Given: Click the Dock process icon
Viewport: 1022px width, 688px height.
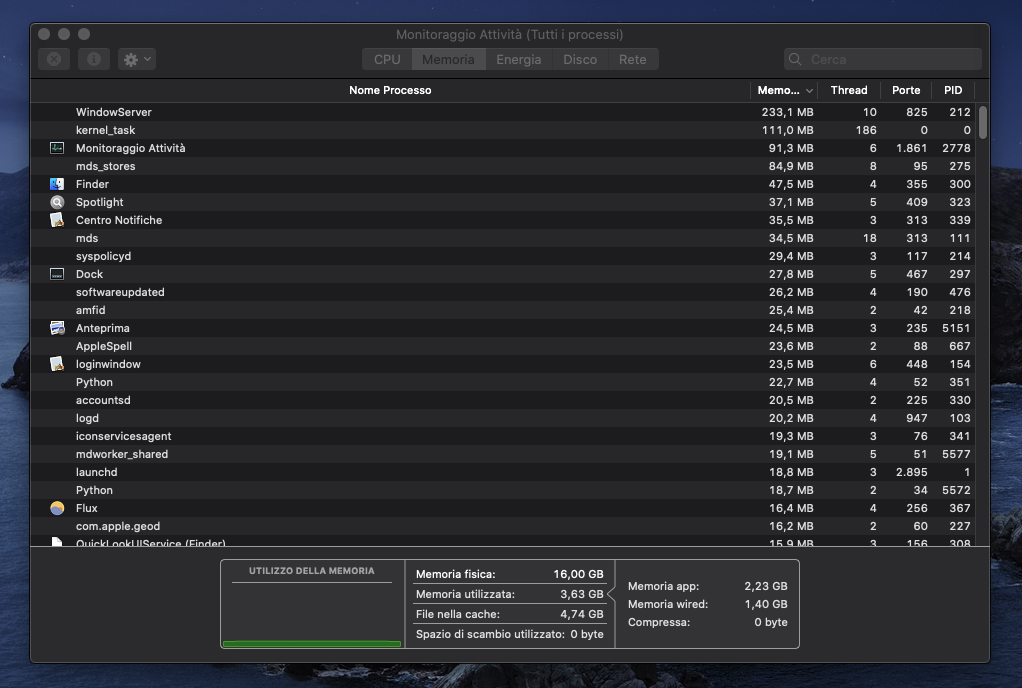Looking at the screenshot, I should point(57,274).
